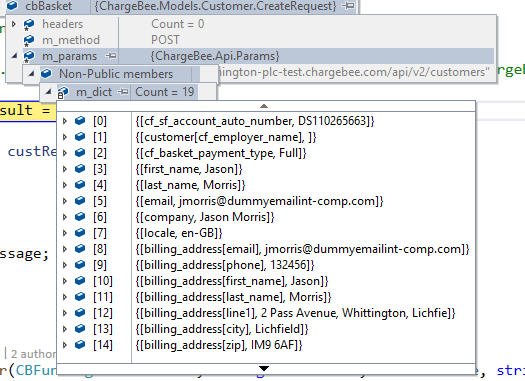Click the headers Count = 0 value
525x381 pixels.
177,24
